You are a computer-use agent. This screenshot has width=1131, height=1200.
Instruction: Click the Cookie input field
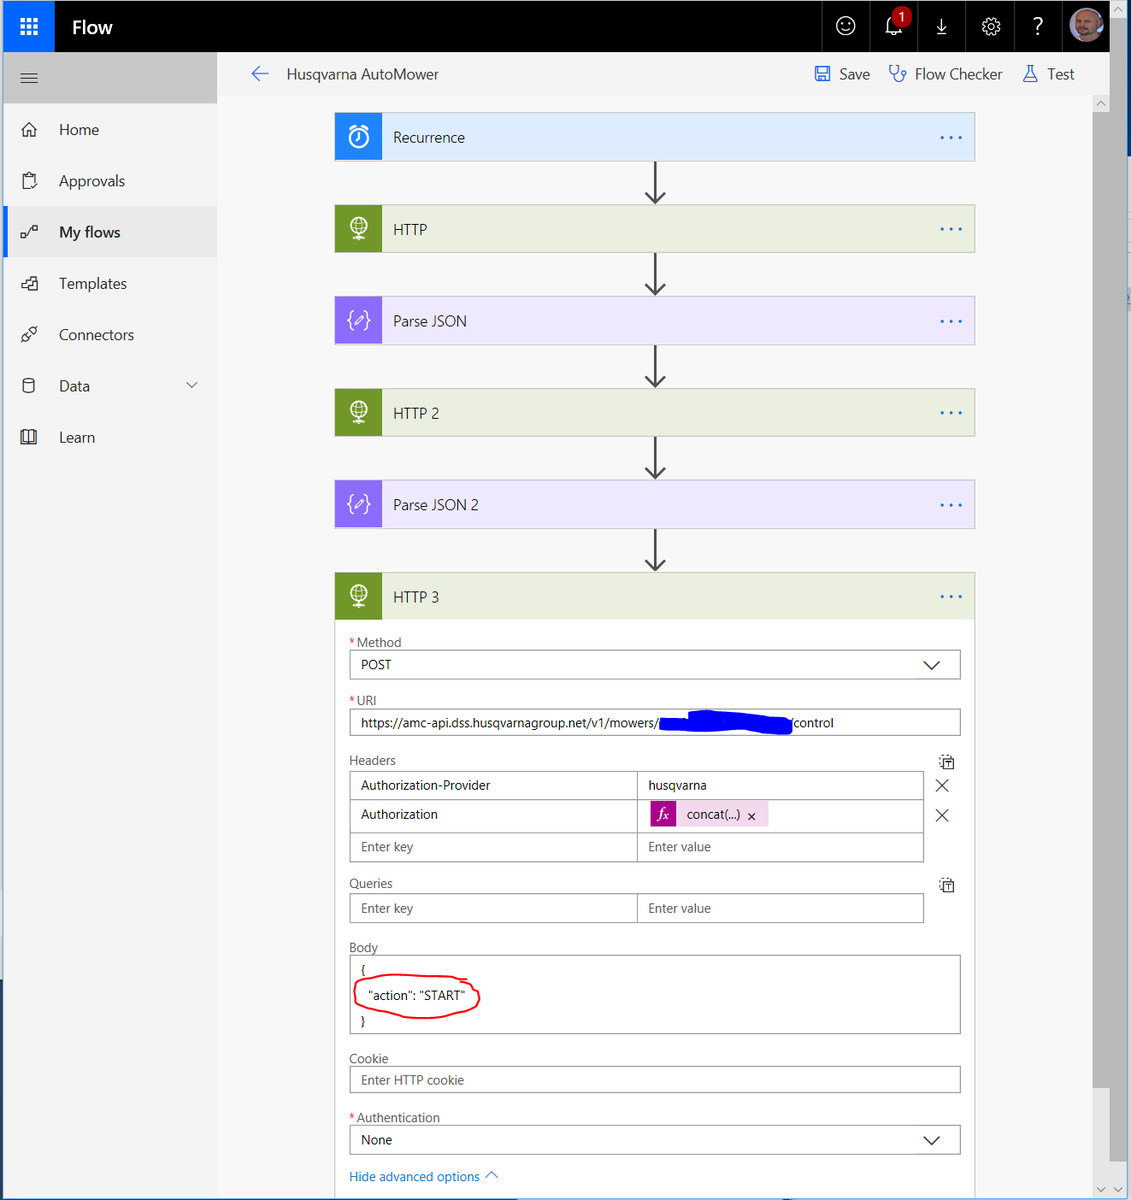pyautogui.click(x=655, y=1080)
